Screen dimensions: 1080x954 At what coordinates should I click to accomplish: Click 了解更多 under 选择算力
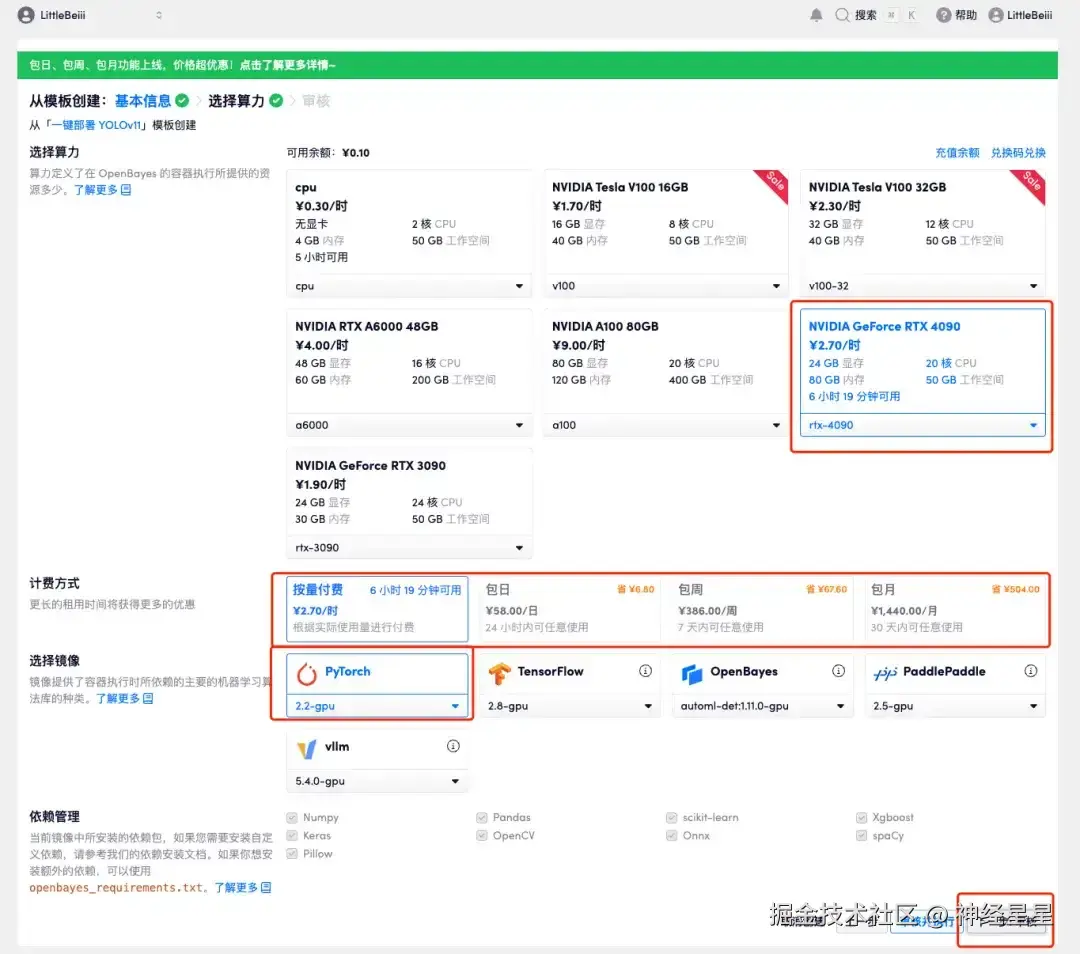(x=102, y=189)
